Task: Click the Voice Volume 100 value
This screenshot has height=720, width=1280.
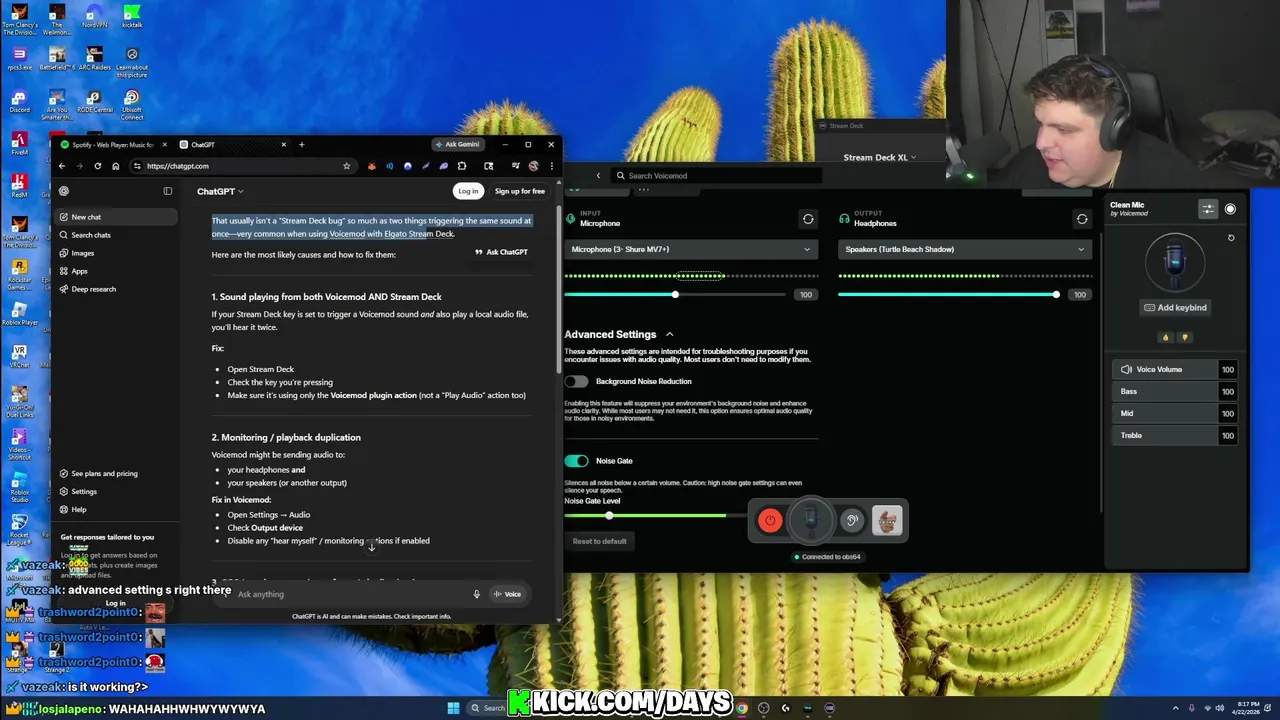Action: [x=1227, y=369]
